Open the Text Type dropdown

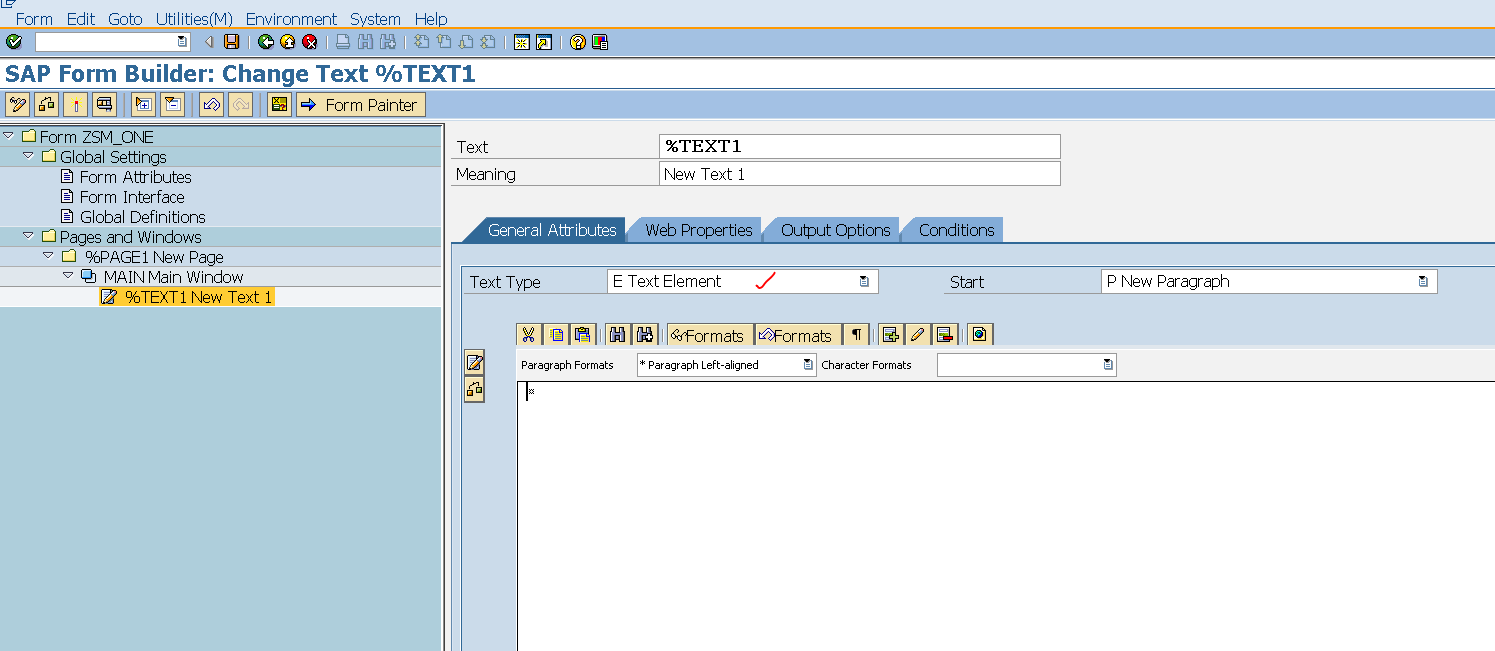[x=864, y=282]
